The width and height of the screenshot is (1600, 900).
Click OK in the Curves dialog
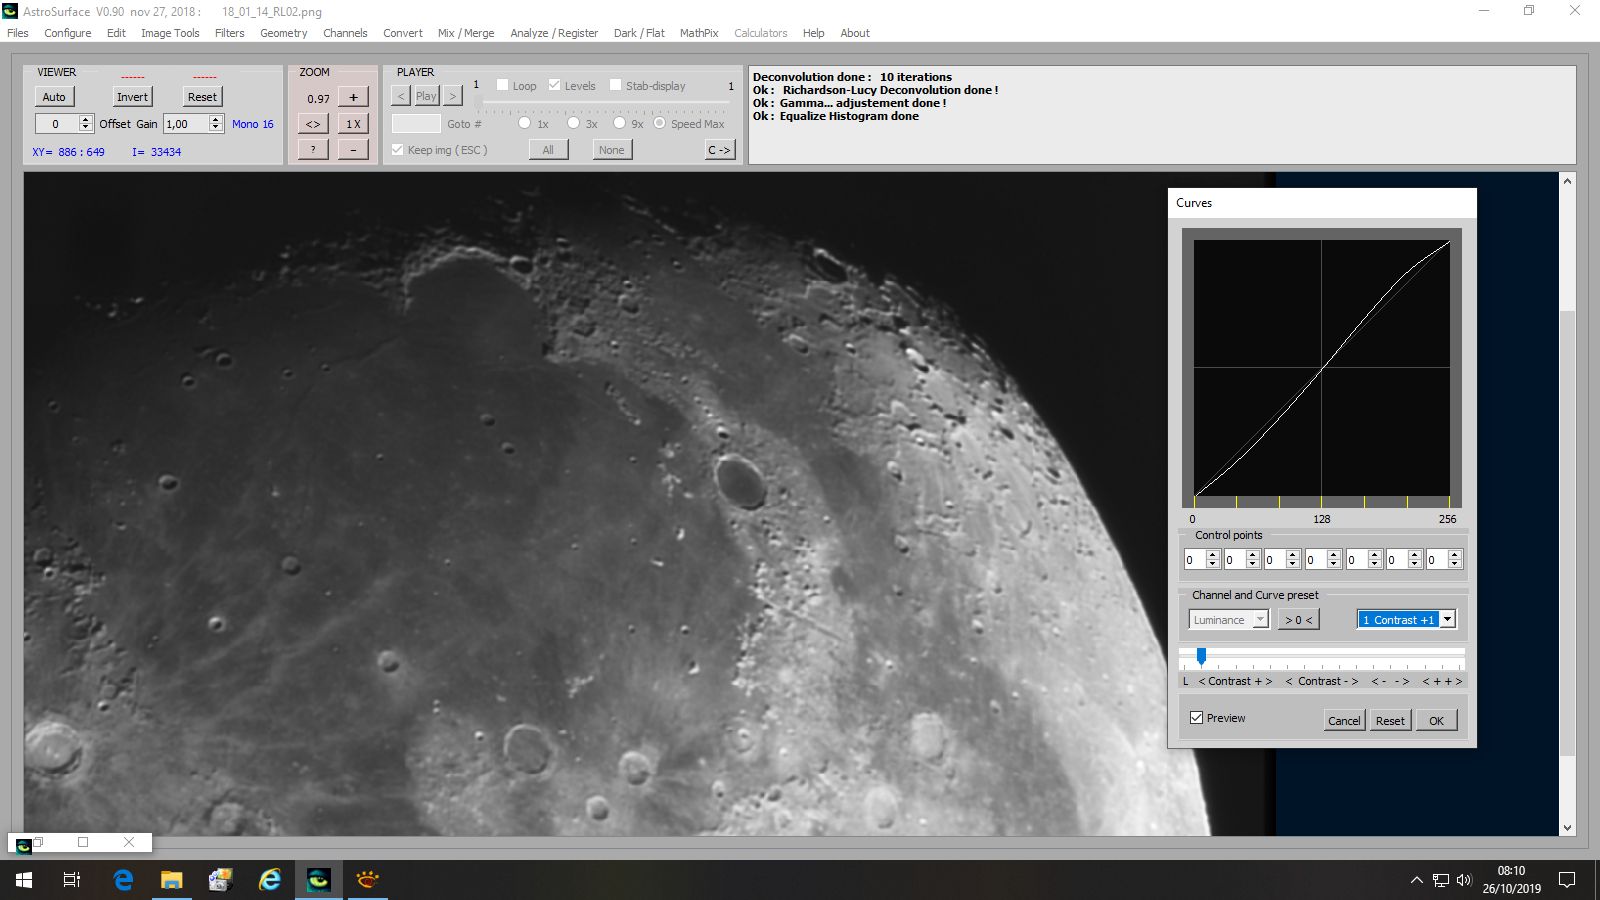pos(1436,720)
